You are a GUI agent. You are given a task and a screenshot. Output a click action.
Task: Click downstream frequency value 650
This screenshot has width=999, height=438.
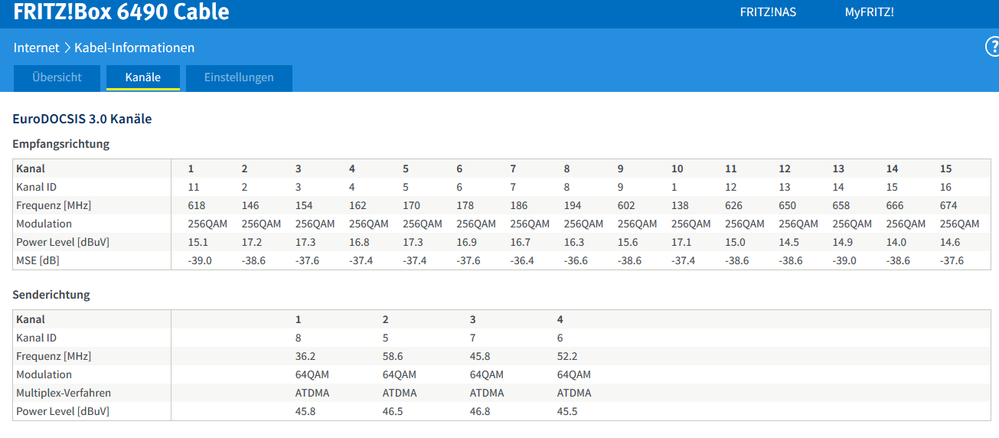(x=787, y=205)
